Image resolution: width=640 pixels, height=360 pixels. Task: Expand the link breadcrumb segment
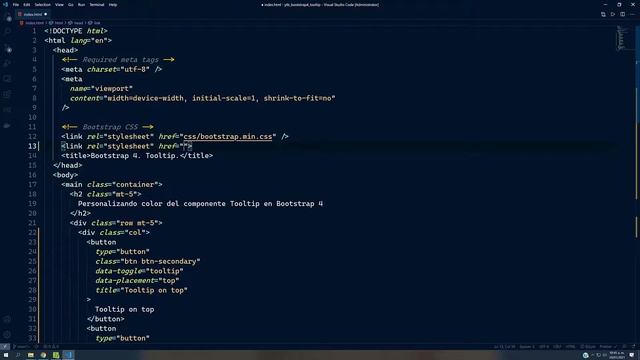pos(95,23)
